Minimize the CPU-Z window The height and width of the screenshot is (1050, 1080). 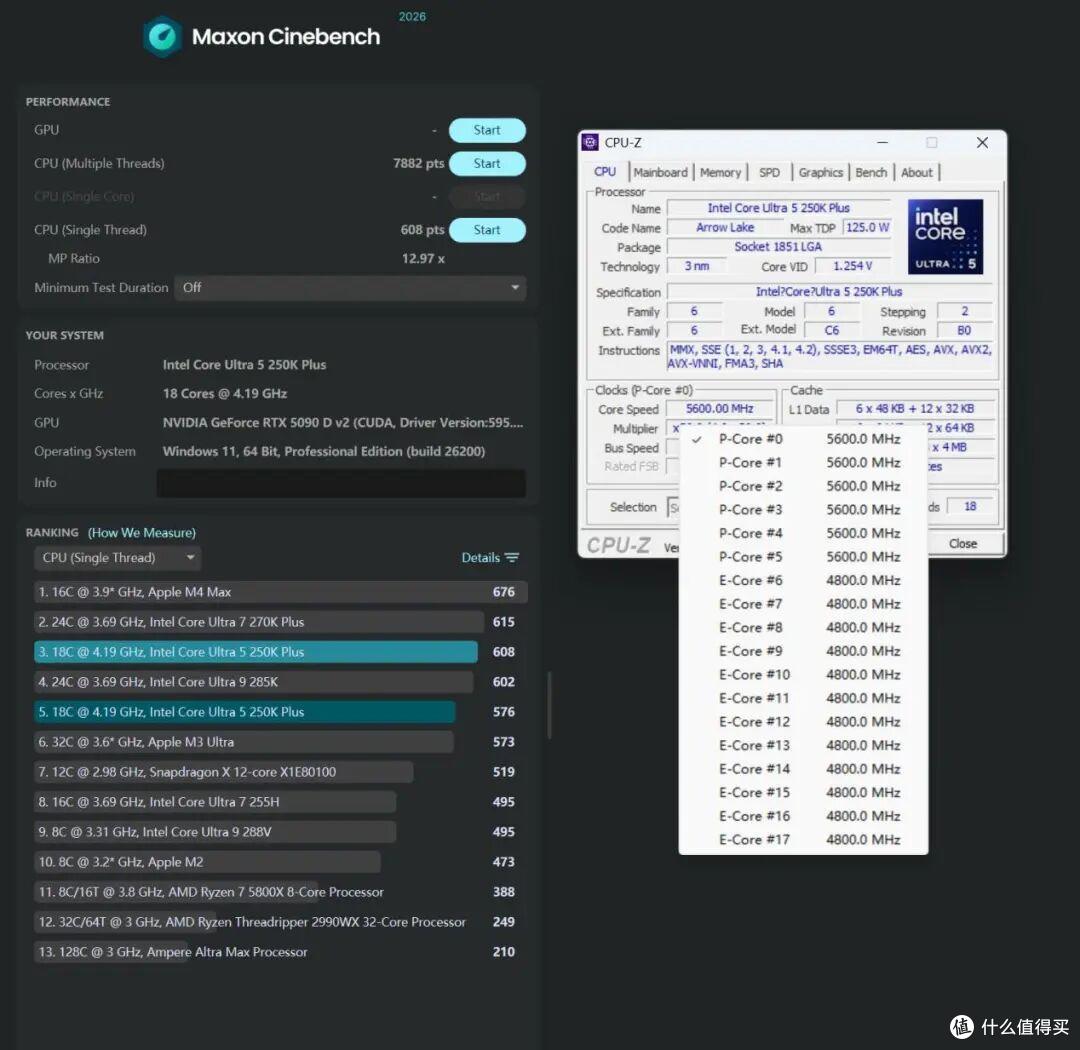882,143
